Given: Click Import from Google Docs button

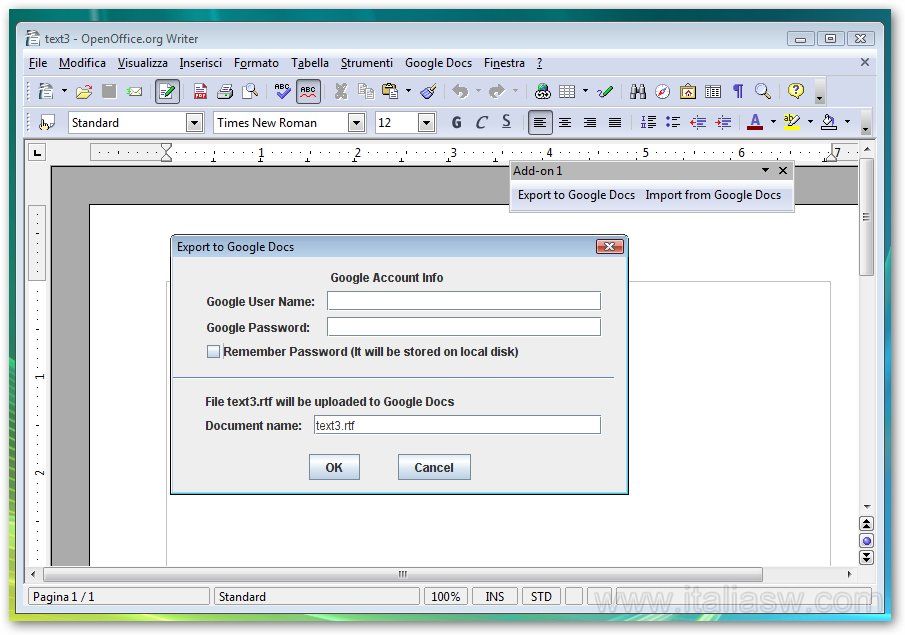Looking at the screenshot, I should [x=713, y=195].
